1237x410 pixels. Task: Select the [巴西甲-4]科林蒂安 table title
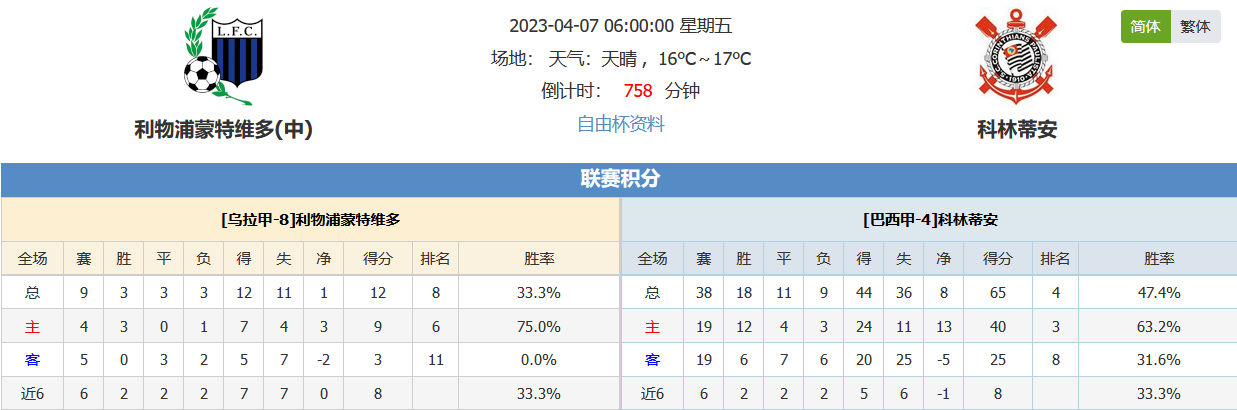(930, 219)
